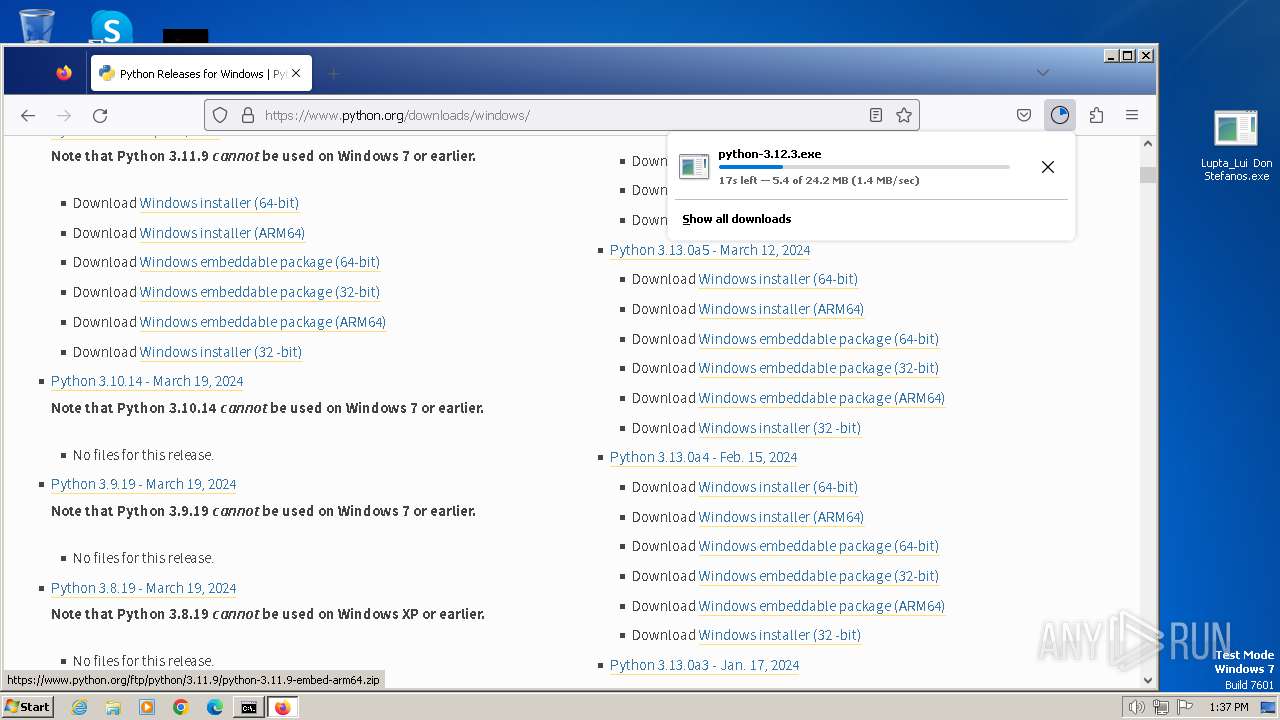Click the page scrollbar down arrow
The width and height of the screenshot is (1280, 720).
click(x=1148, y=680)
